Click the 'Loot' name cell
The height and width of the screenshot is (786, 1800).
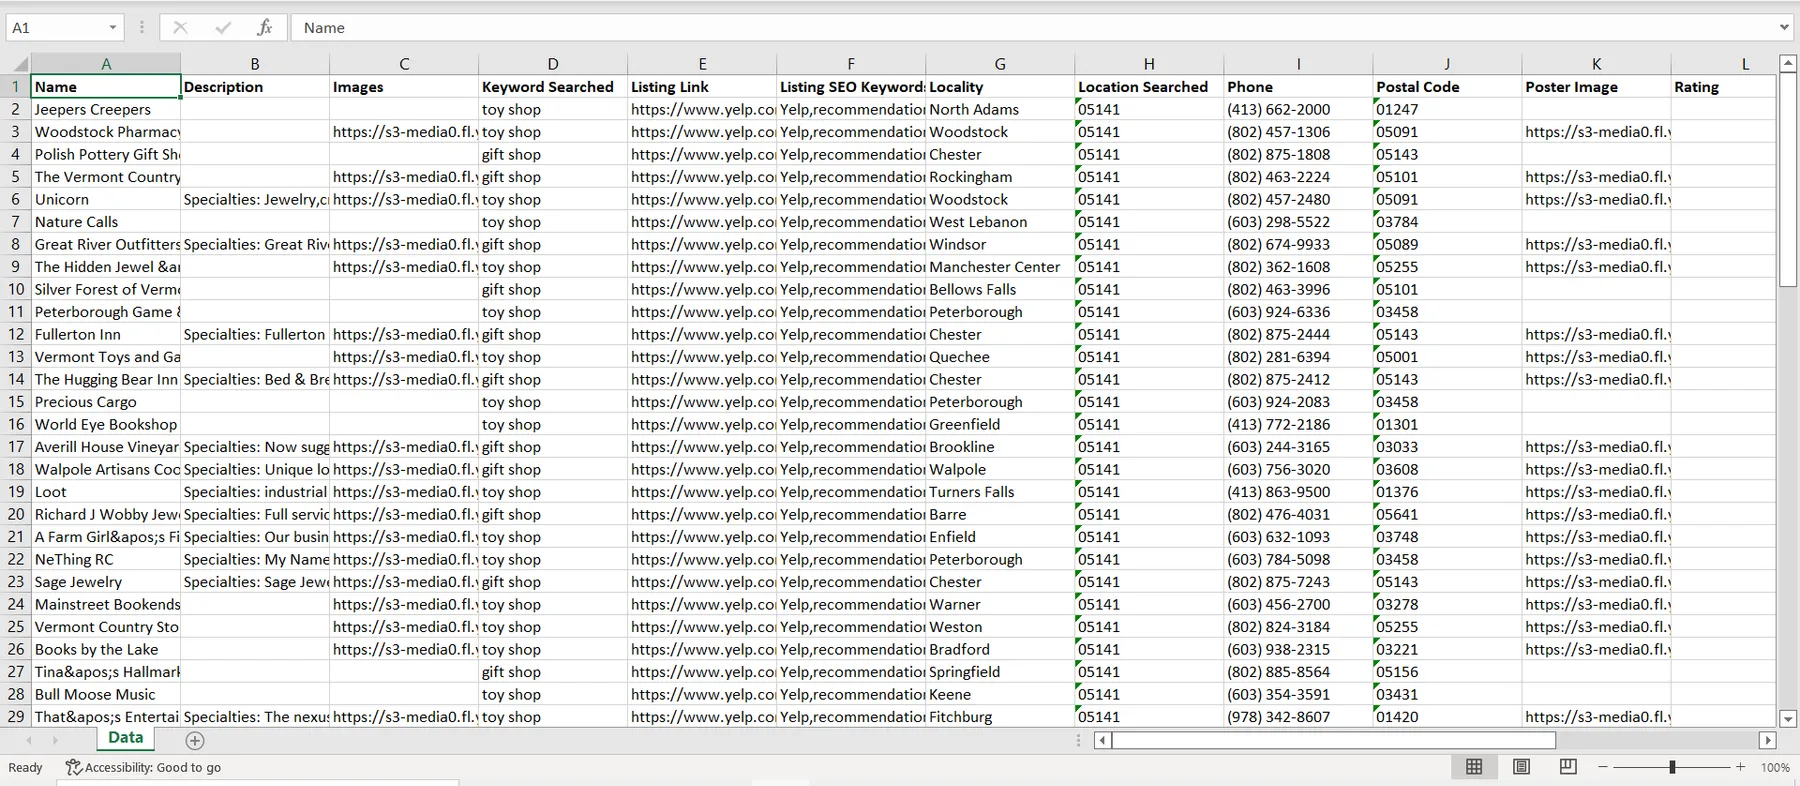pos(106,492)
